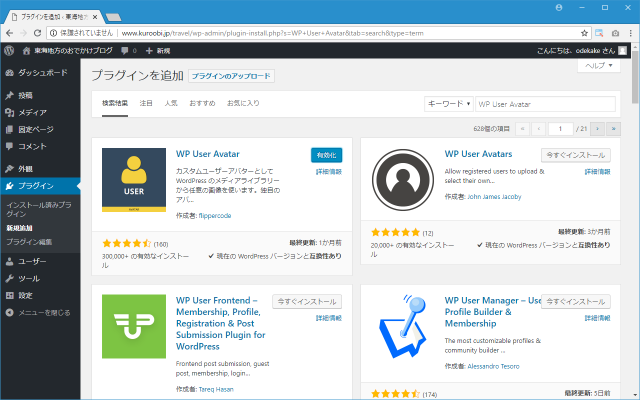Open the キーワード search type dropdown
Viewport: 640px width, 400px height.
(448, 103)
